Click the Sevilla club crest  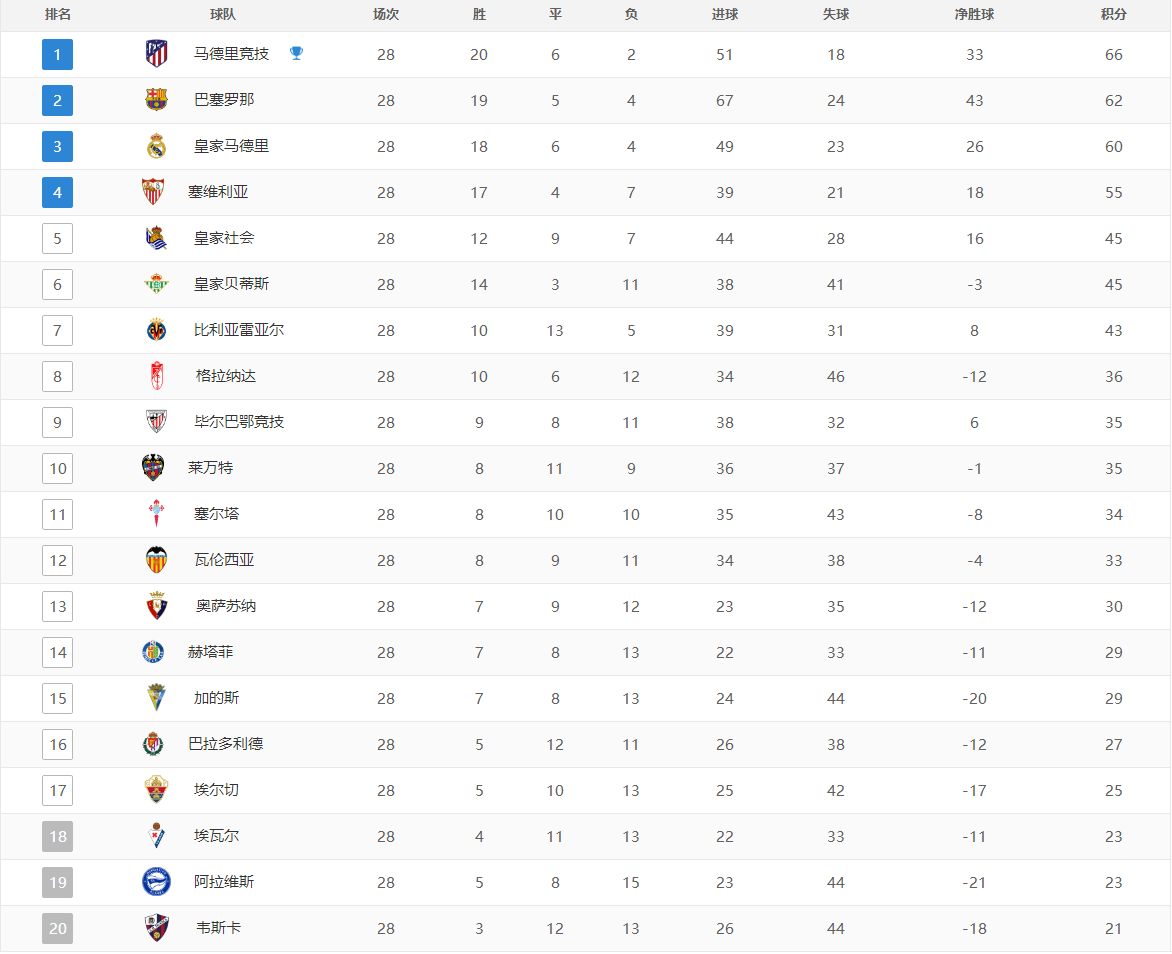[x=153, y=192]
